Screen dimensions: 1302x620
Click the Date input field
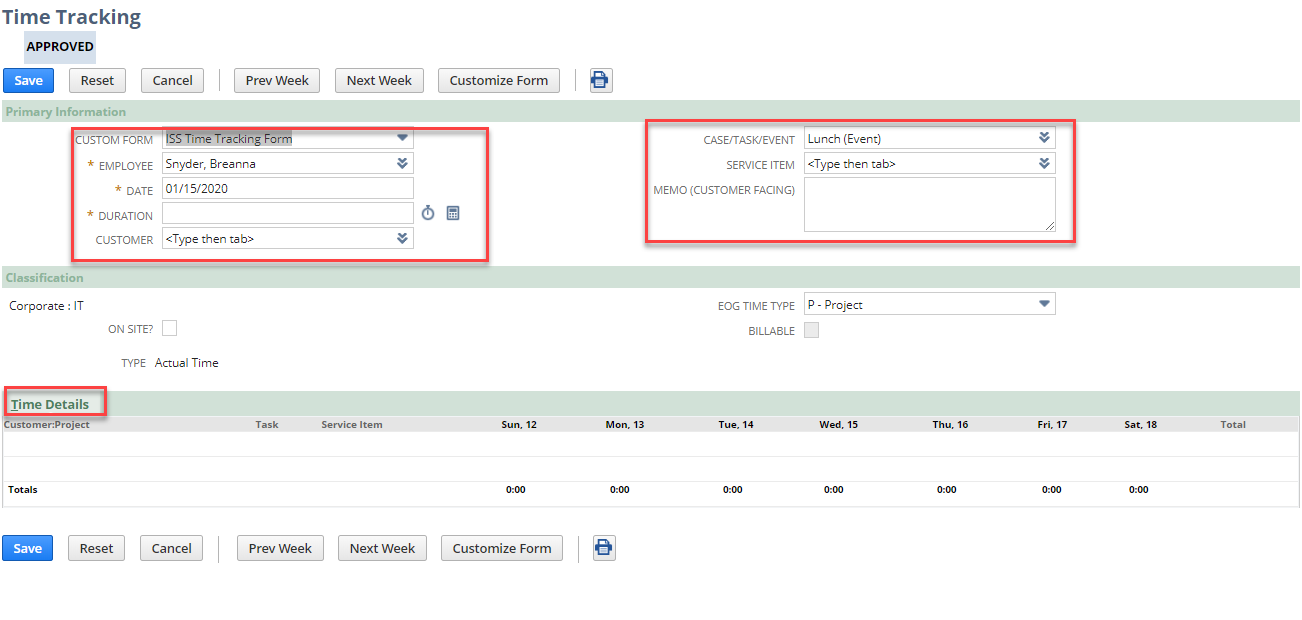click(288, 188)
